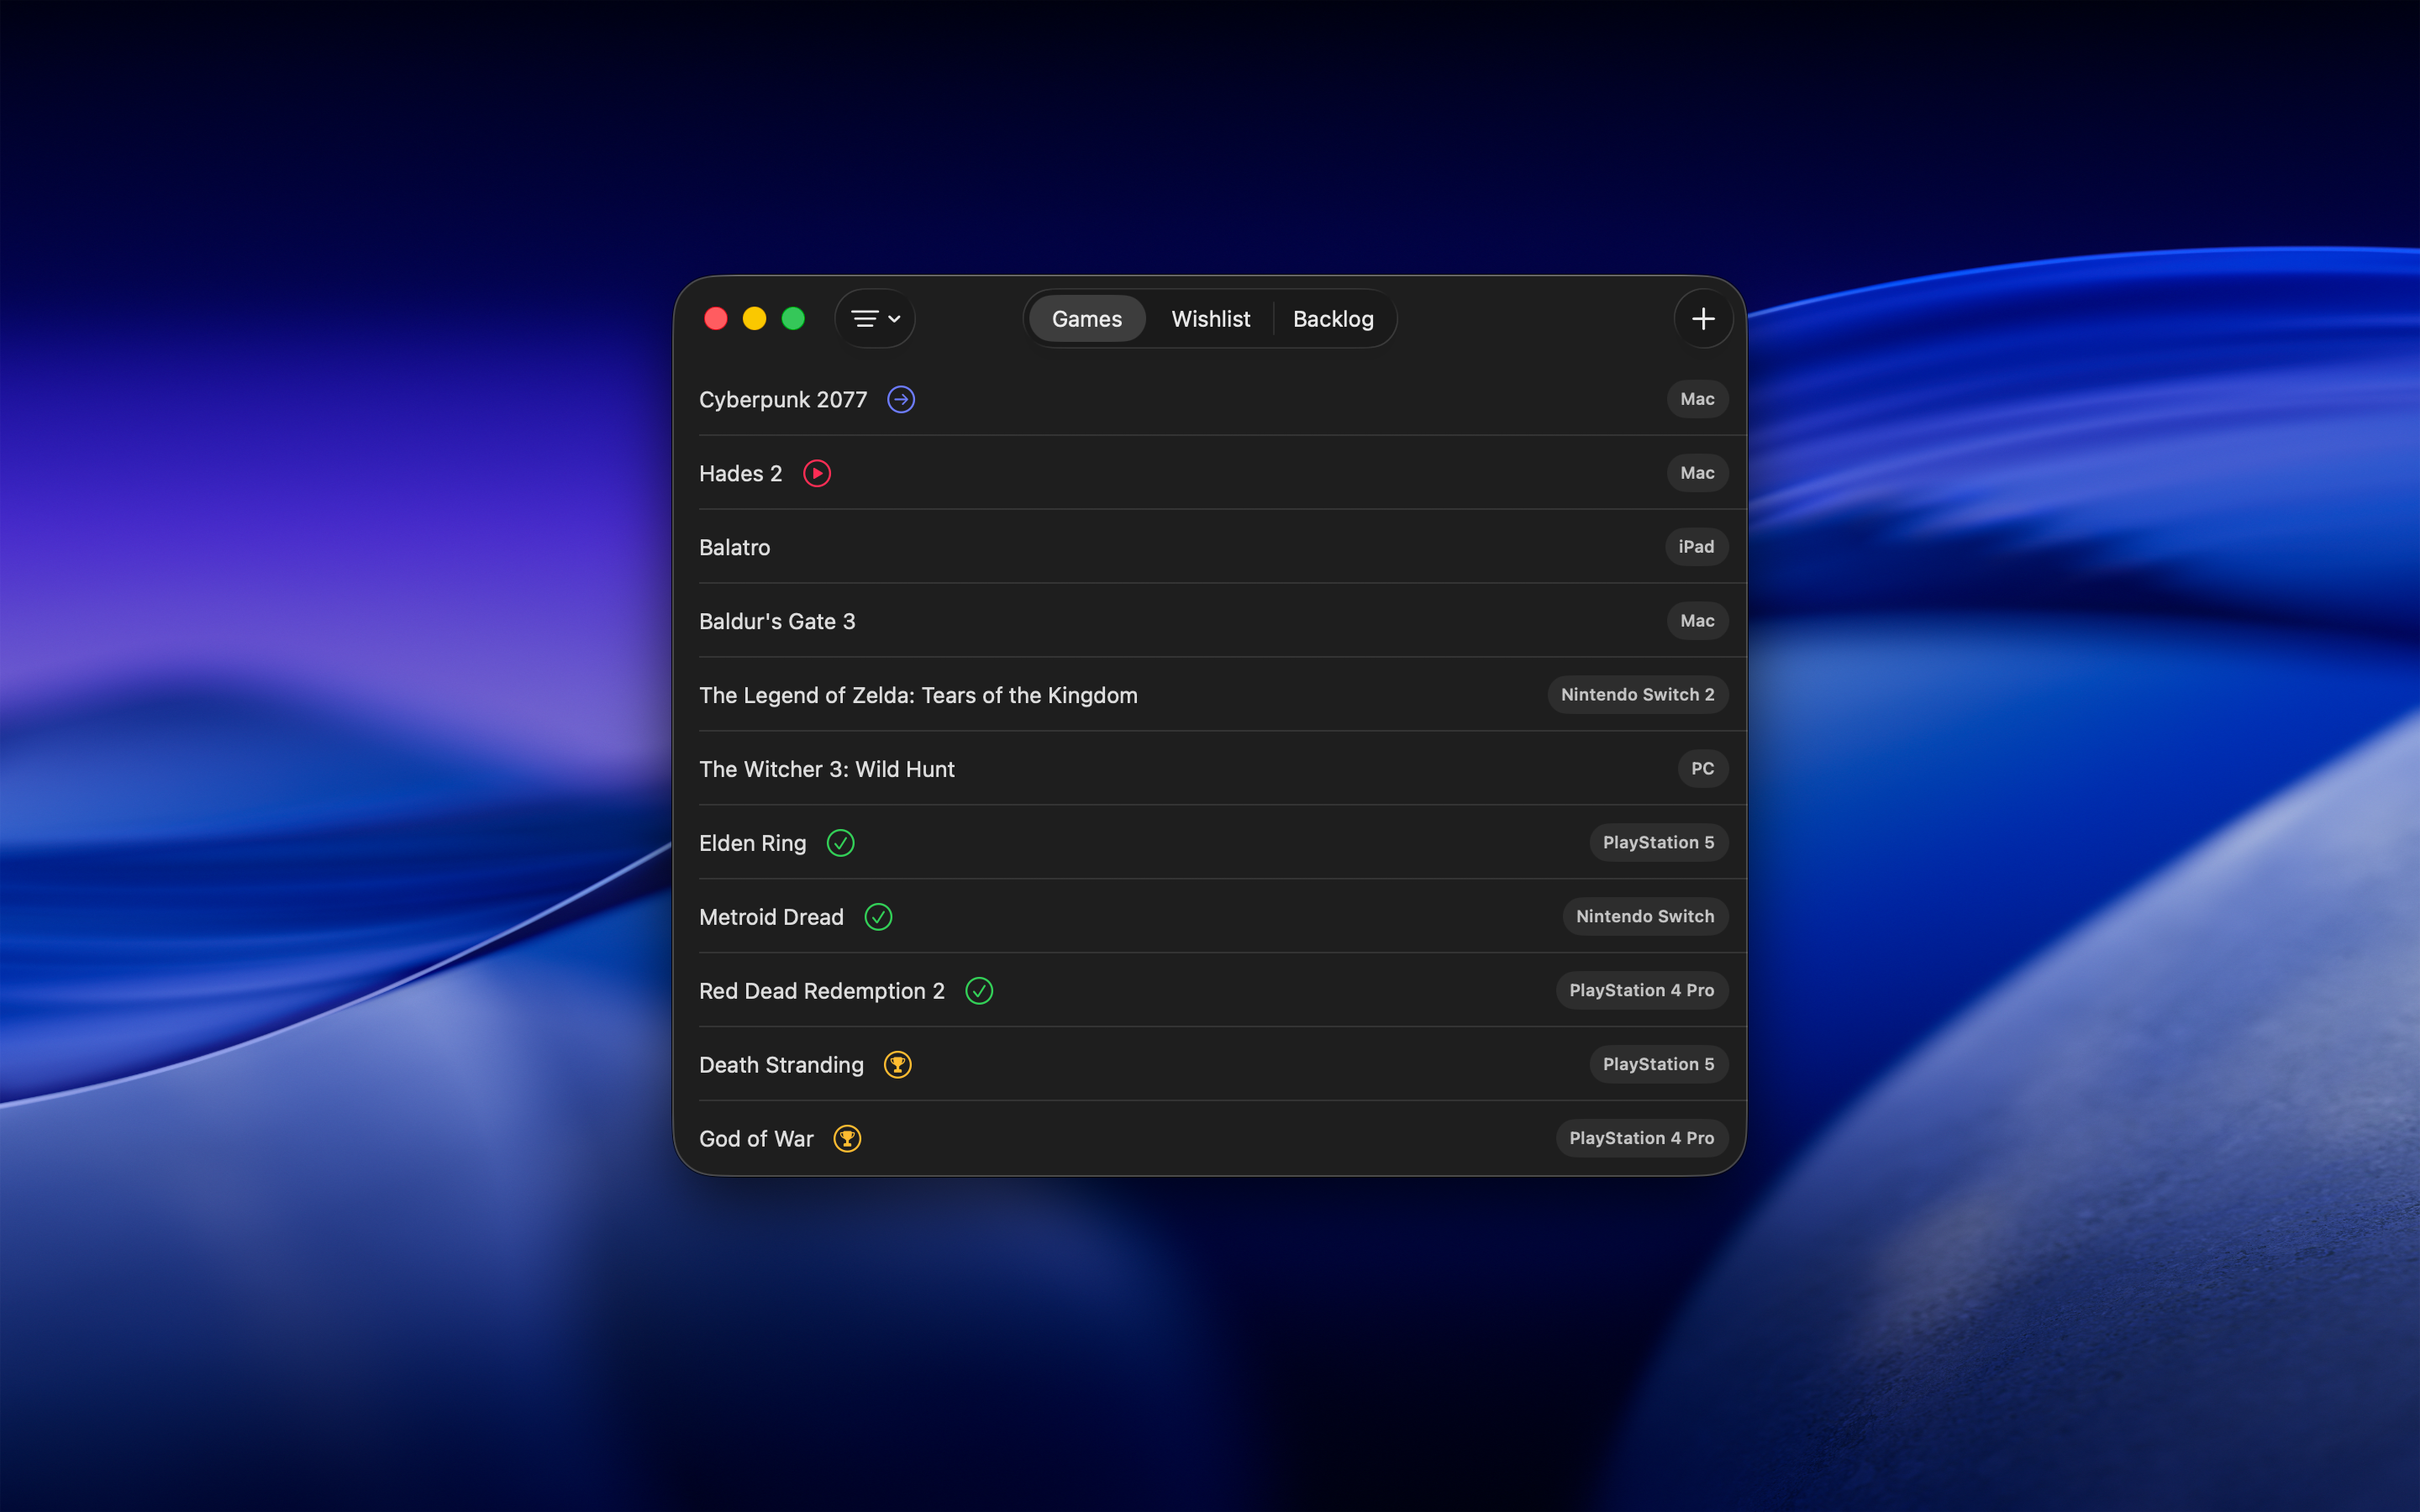Click the arrow status icon beside Cyberpunk 2077
The width and height of the screenshot is (2420, 1512).
click(x=901, y=399)
